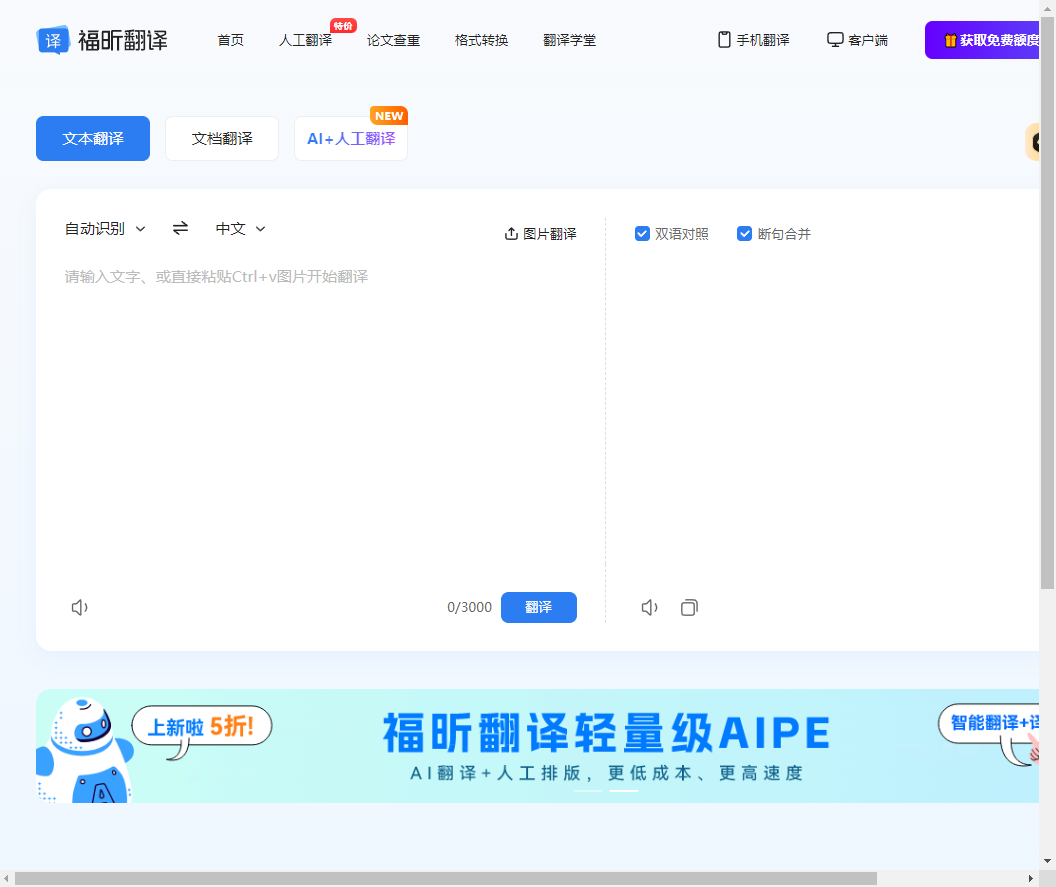Viewport: 1056px width, 887px height.
Task: Click the partially visible floating side widget
Action: click(1032, 141)
